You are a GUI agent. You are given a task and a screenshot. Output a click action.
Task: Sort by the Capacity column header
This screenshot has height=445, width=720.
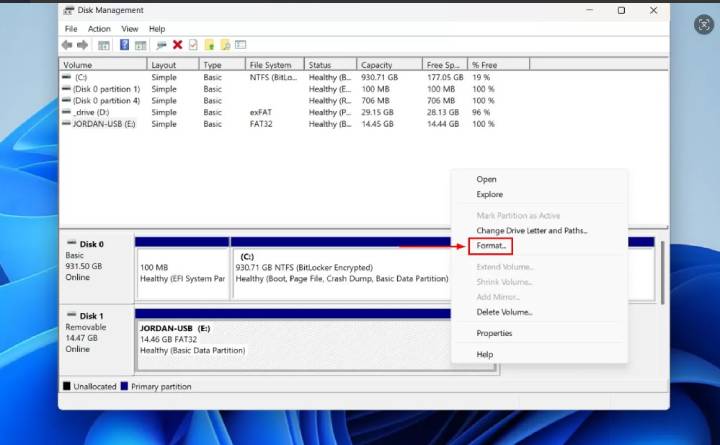point(389,65)
